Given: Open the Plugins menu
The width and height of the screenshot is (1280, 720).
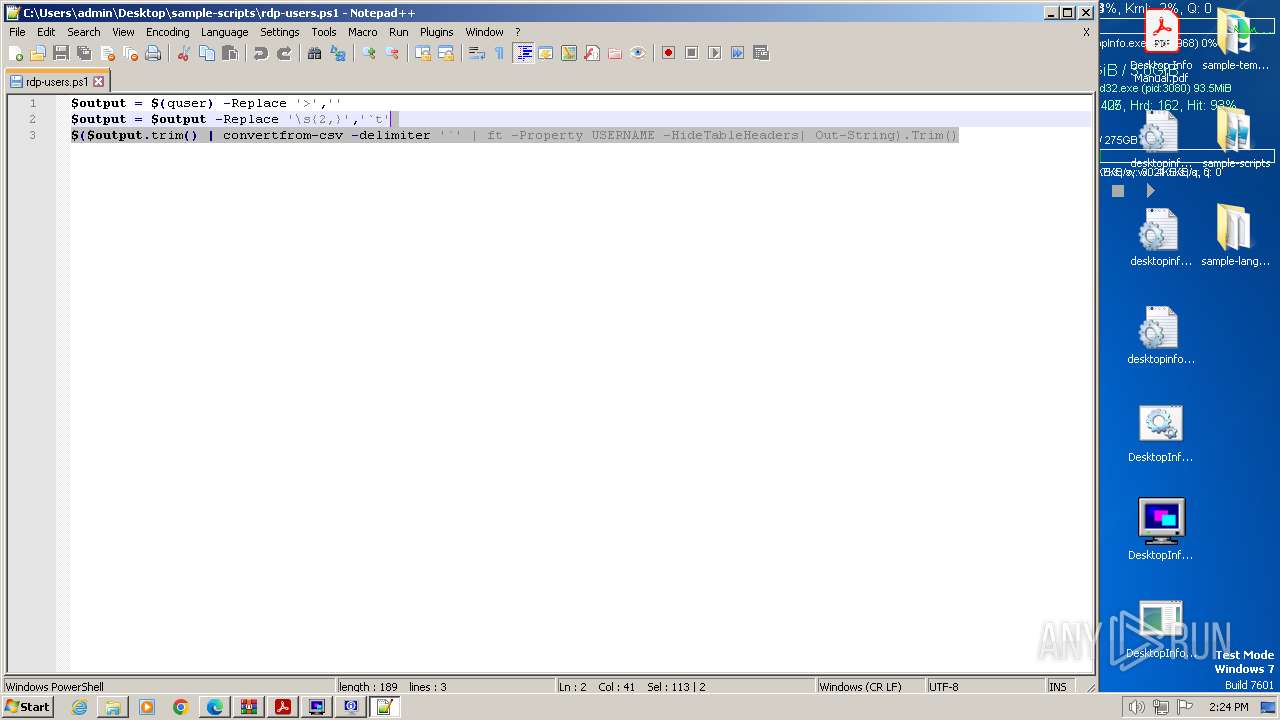Looking at the screenshot, I should coord(437,32).
